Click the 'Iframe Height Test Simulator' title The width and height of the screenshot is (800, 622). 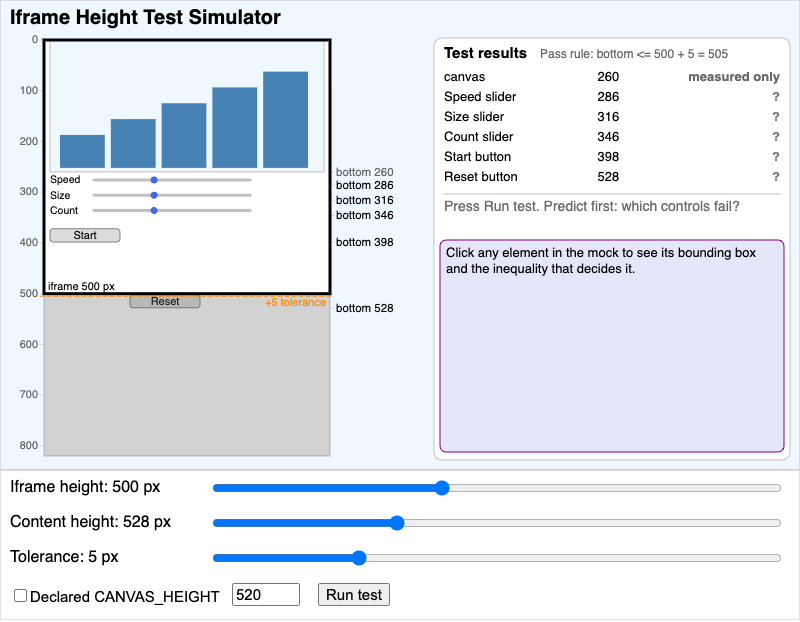coord(145,17)
